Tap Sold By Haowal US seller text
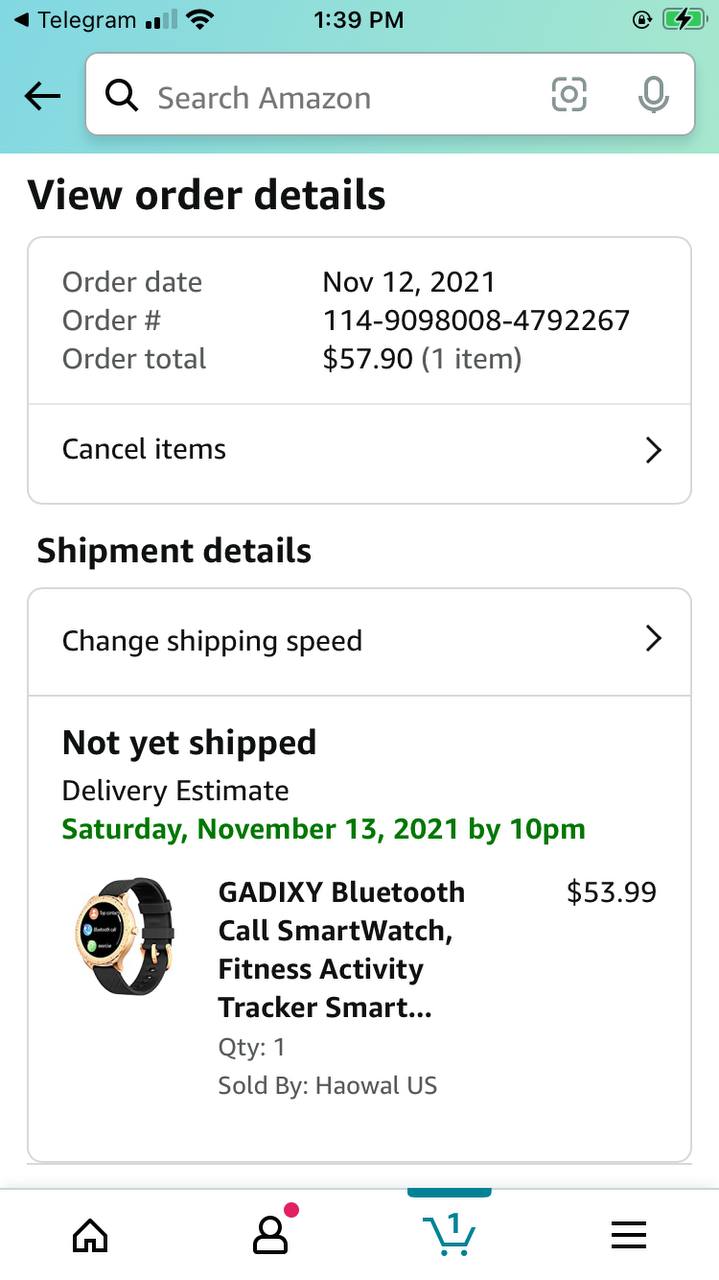The image size is (719, 1280). (327, 1085)
